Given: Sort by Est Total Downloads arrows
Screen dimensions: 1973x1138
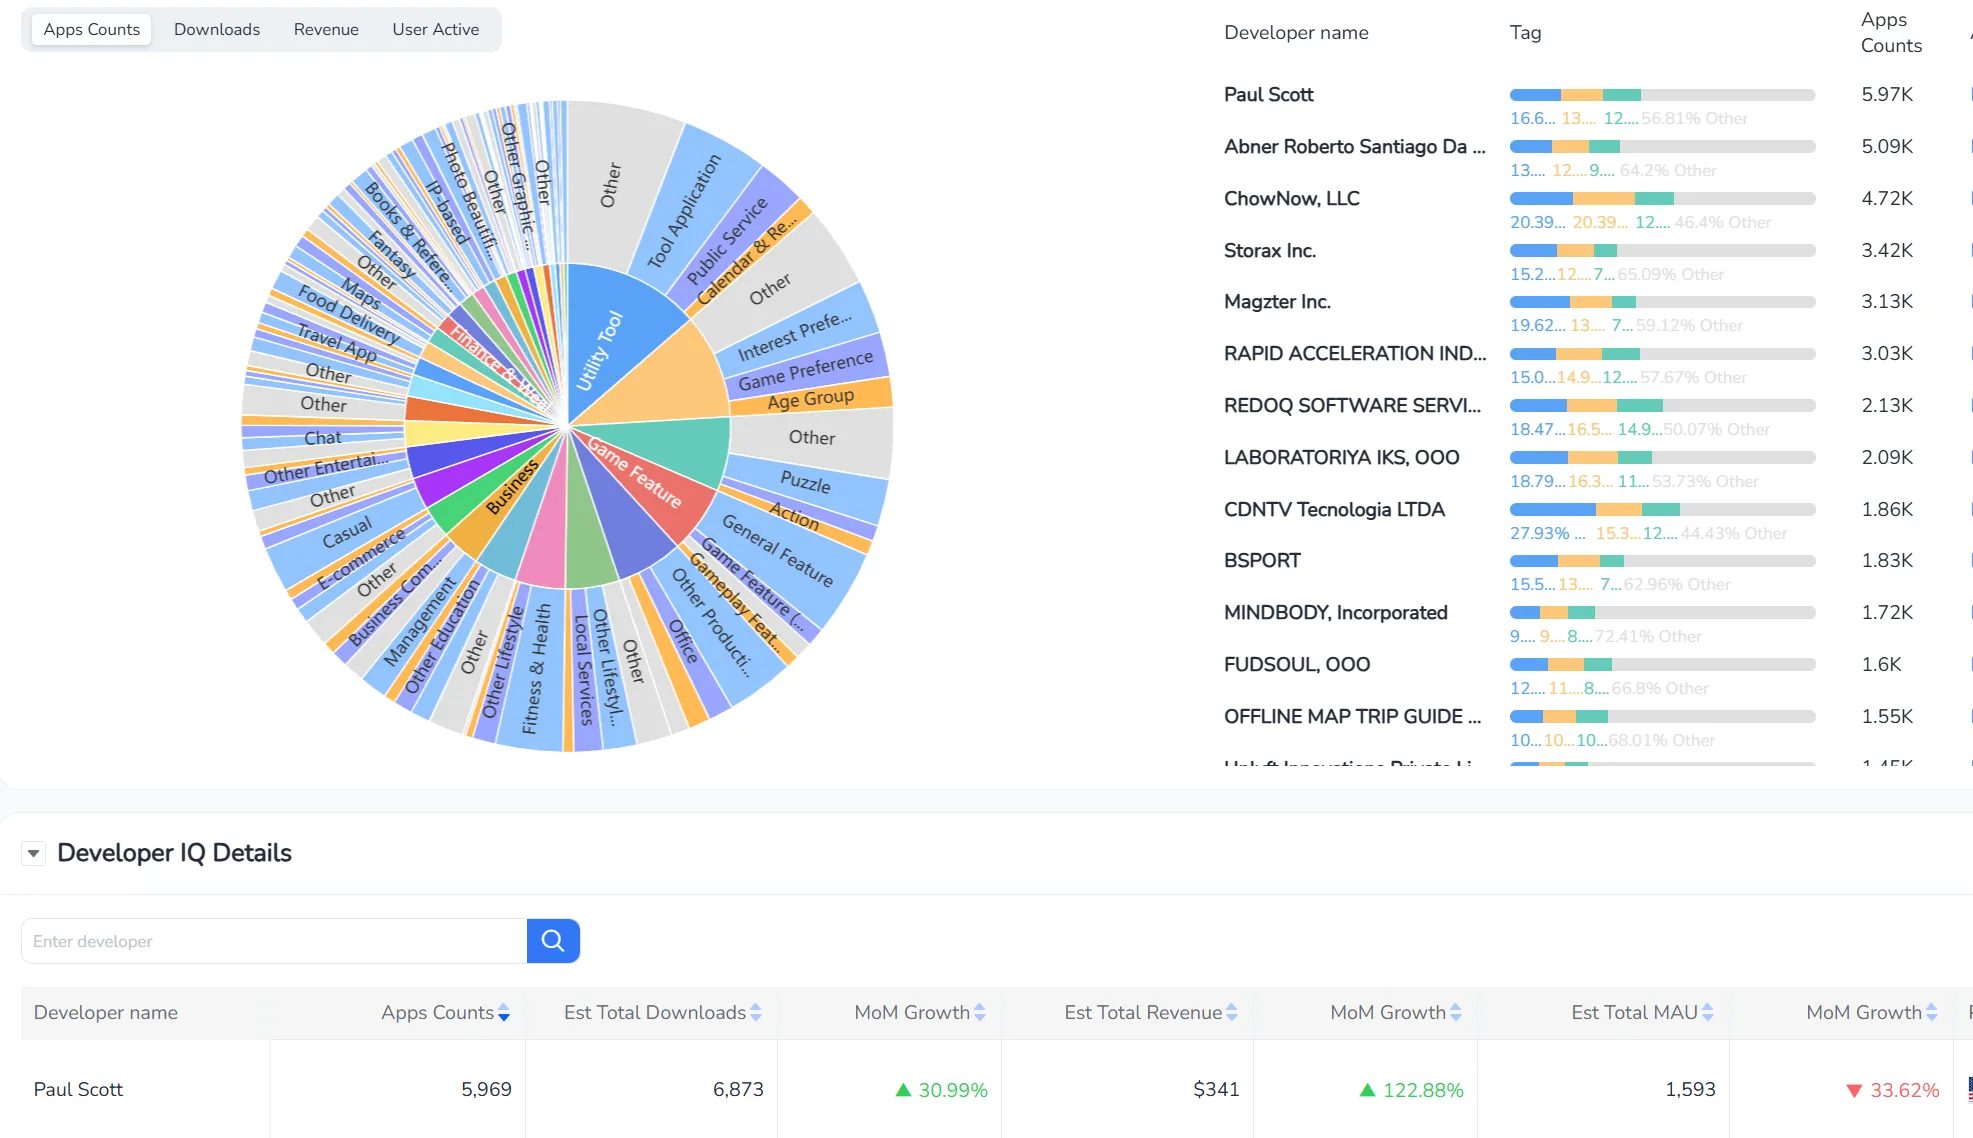Looking at the screenshot, I should pyautogui.click(x=756, y=1013).
